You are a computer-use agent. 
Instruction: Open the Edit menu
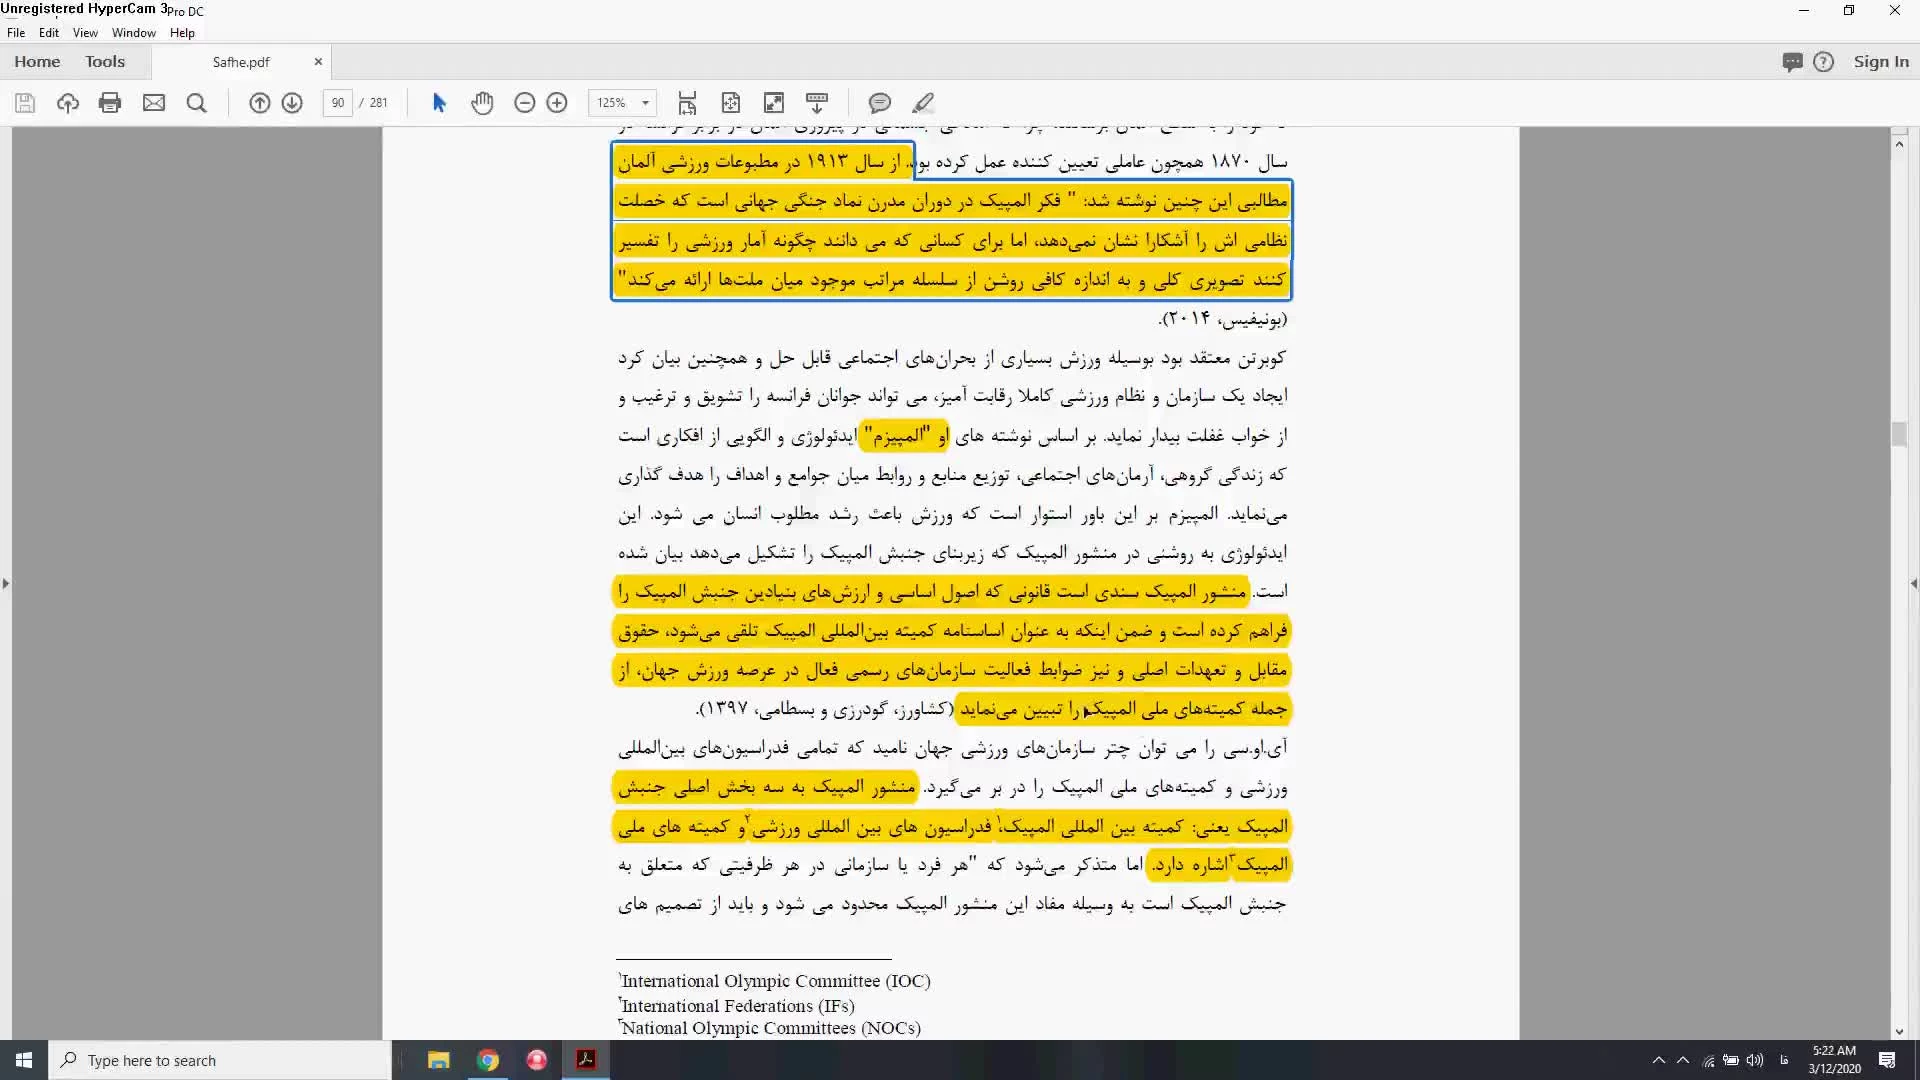pyautogui.click(x=49, y=33)
